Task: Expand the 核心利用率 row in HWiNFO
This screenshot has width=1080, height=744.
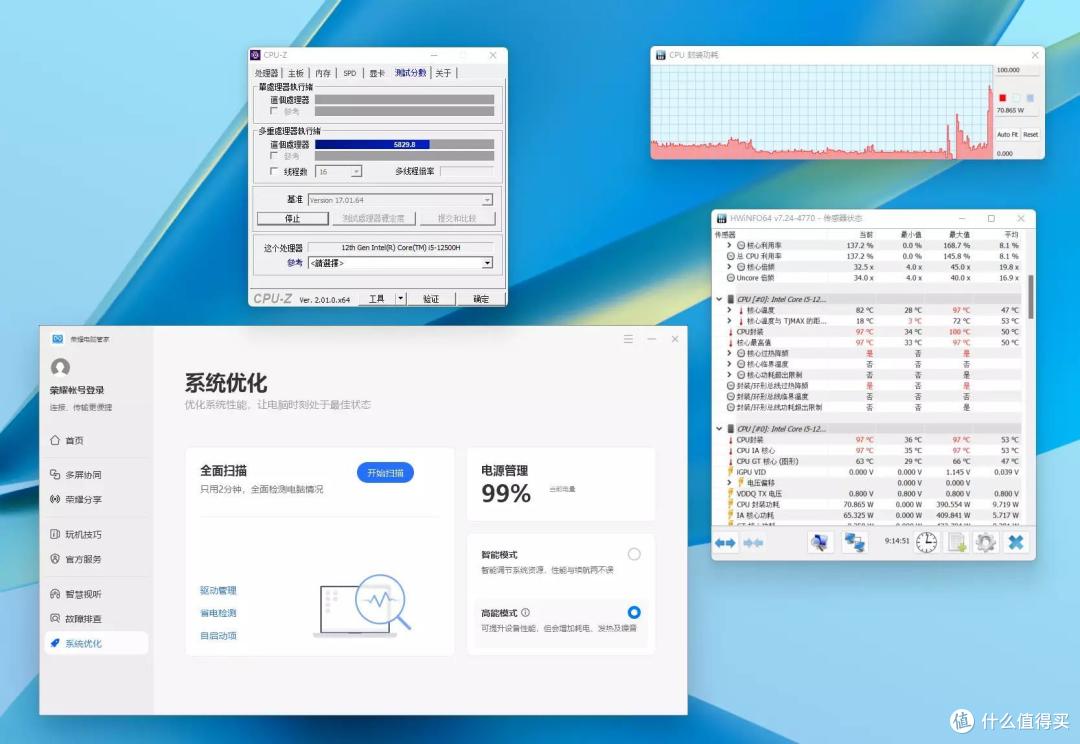Action: click(729, 245)
